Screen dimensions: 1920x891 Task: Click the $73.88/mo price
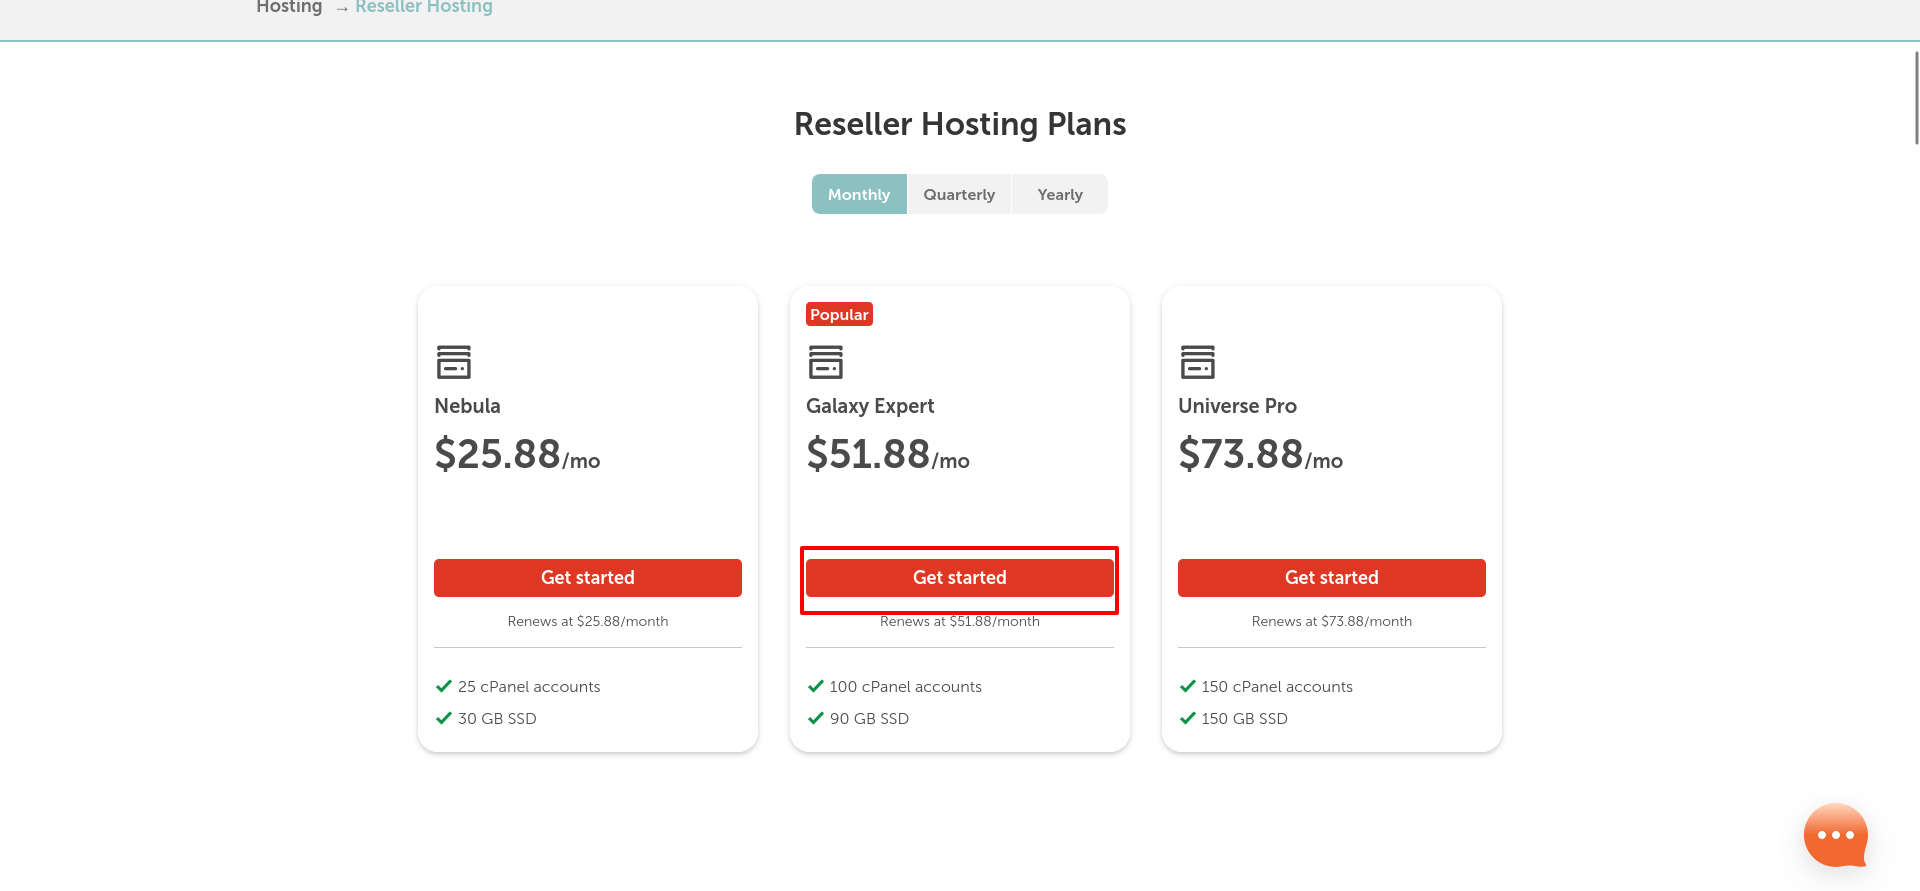click(x=1260, y=454)
